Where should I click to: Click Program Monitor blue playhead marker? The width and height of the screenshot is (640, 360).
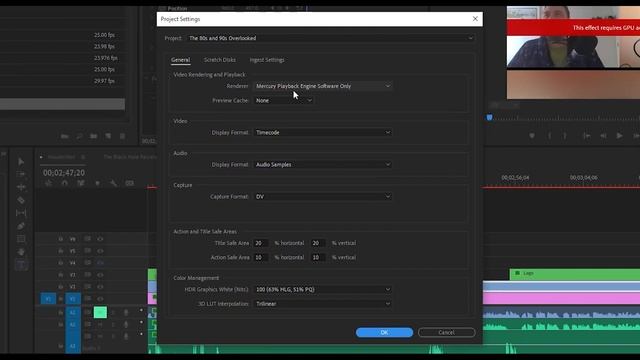[489, 118]
